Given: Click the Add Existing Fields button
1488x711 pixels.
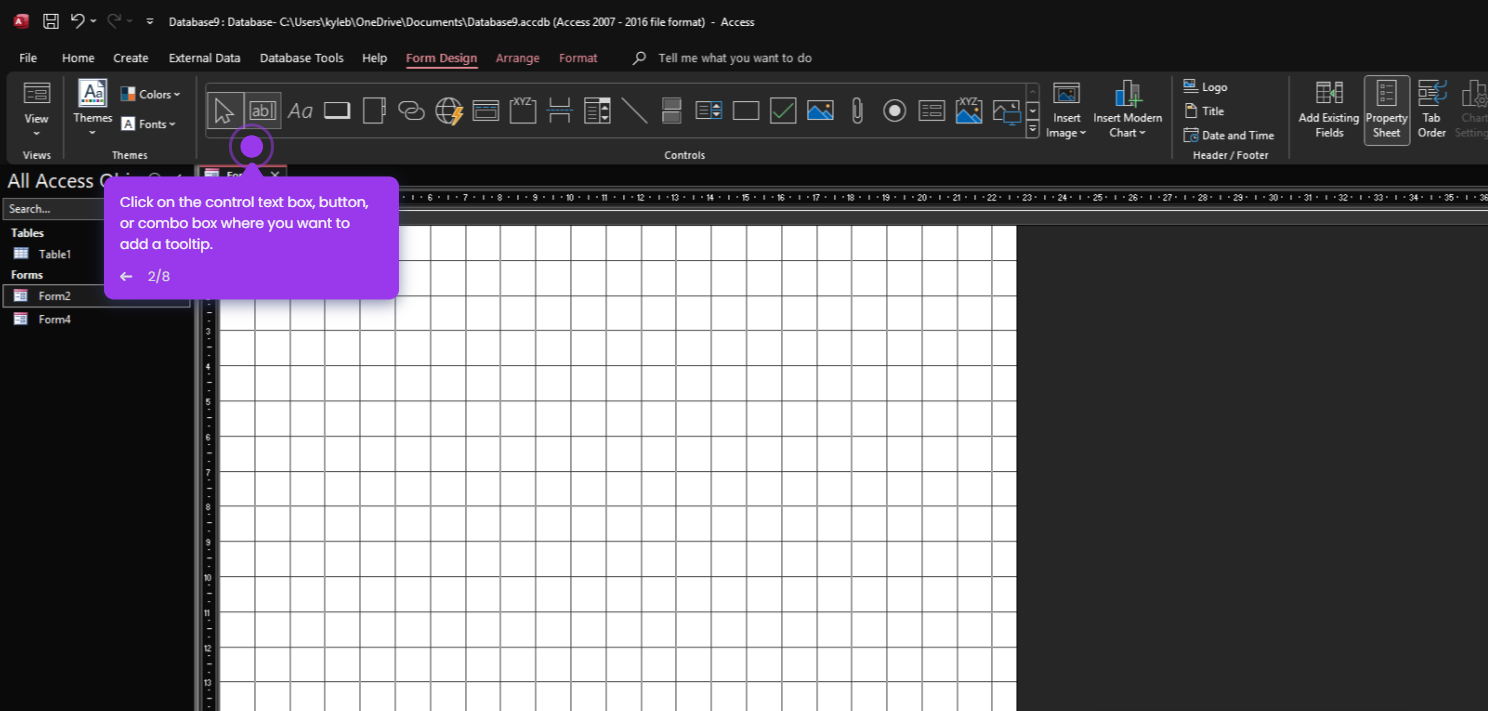Looking at the screenshot, I should coord(1329,110).
